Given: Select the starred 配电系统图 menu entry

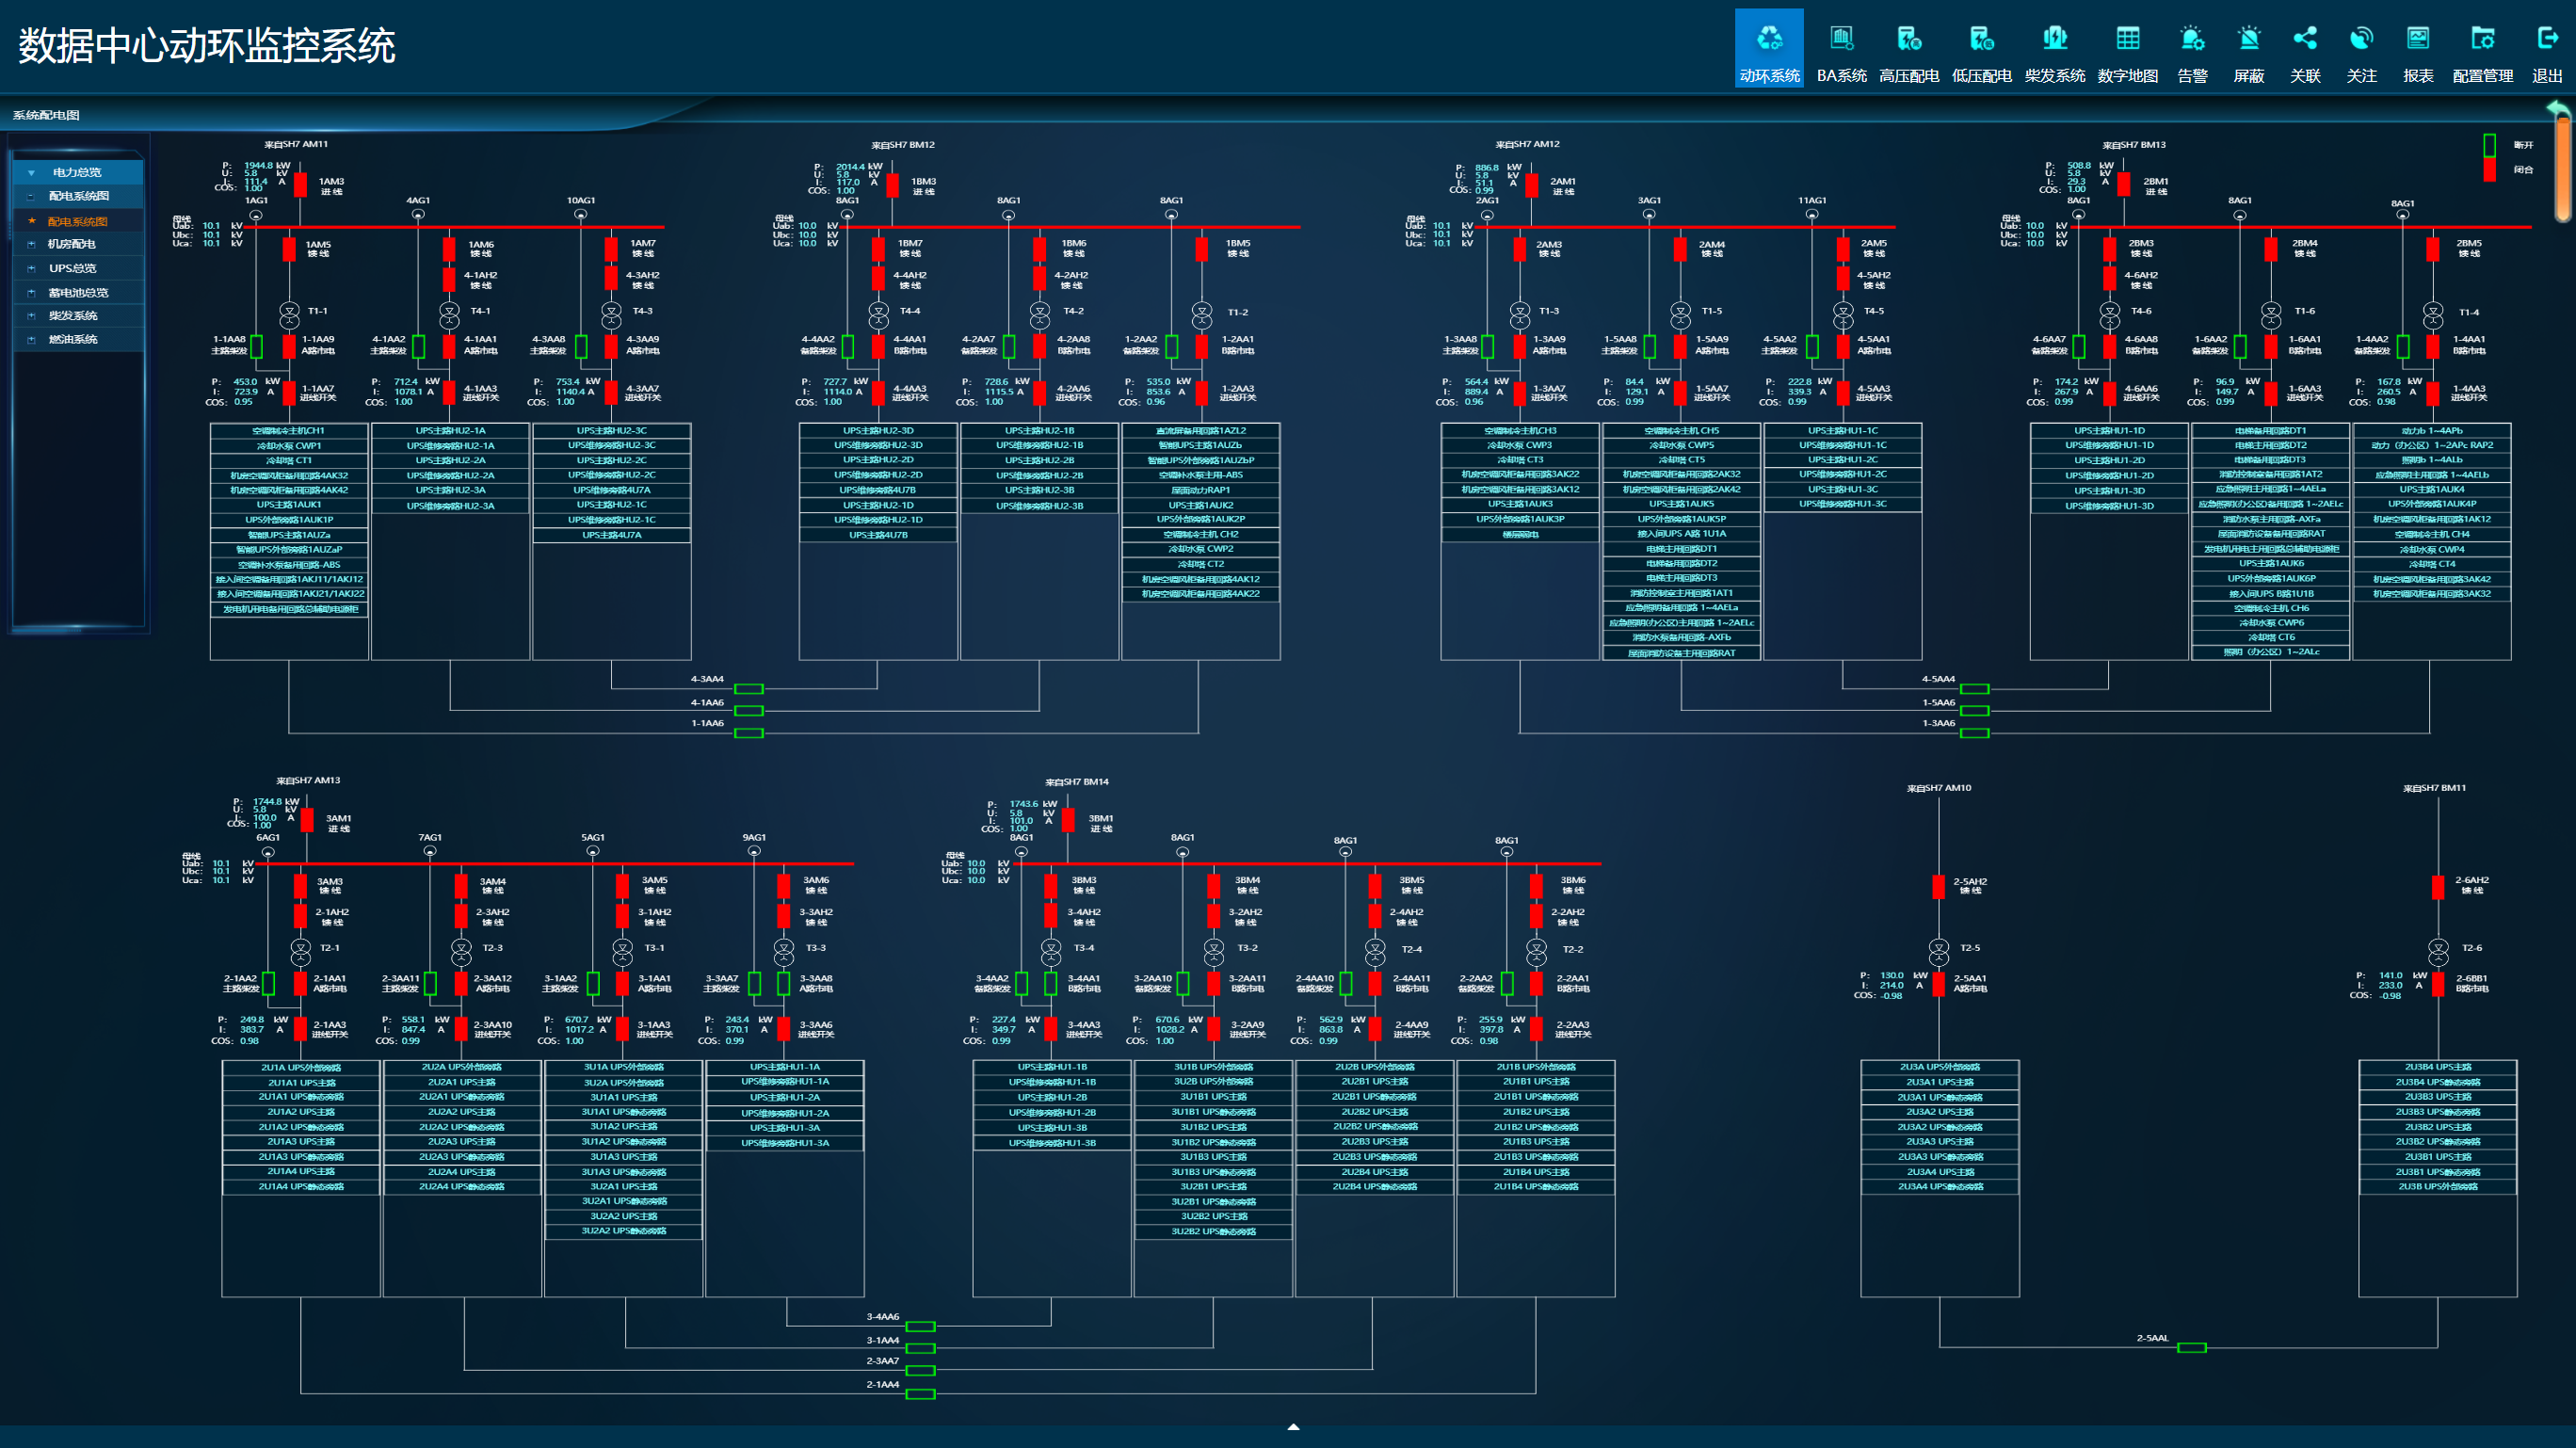Looking at the screenshot, I should click(x=77, y=221).
